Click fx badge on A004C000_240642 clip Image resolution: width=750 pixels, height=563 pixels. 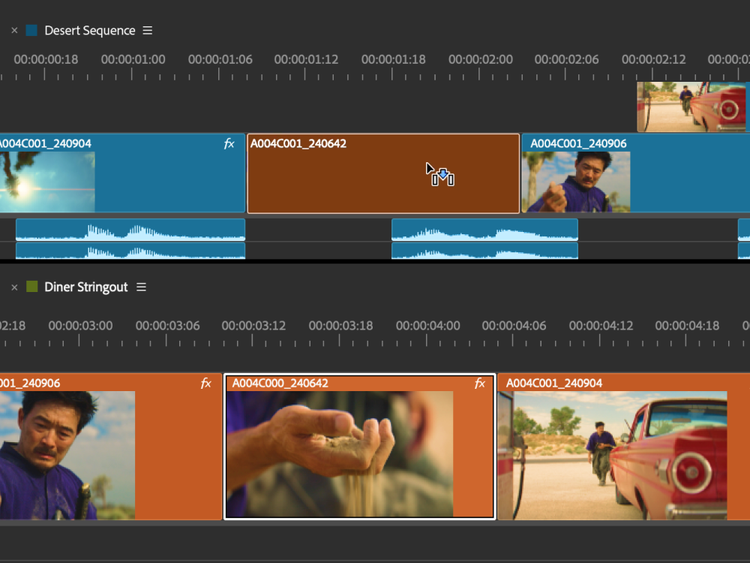click(x=480, y=383)
